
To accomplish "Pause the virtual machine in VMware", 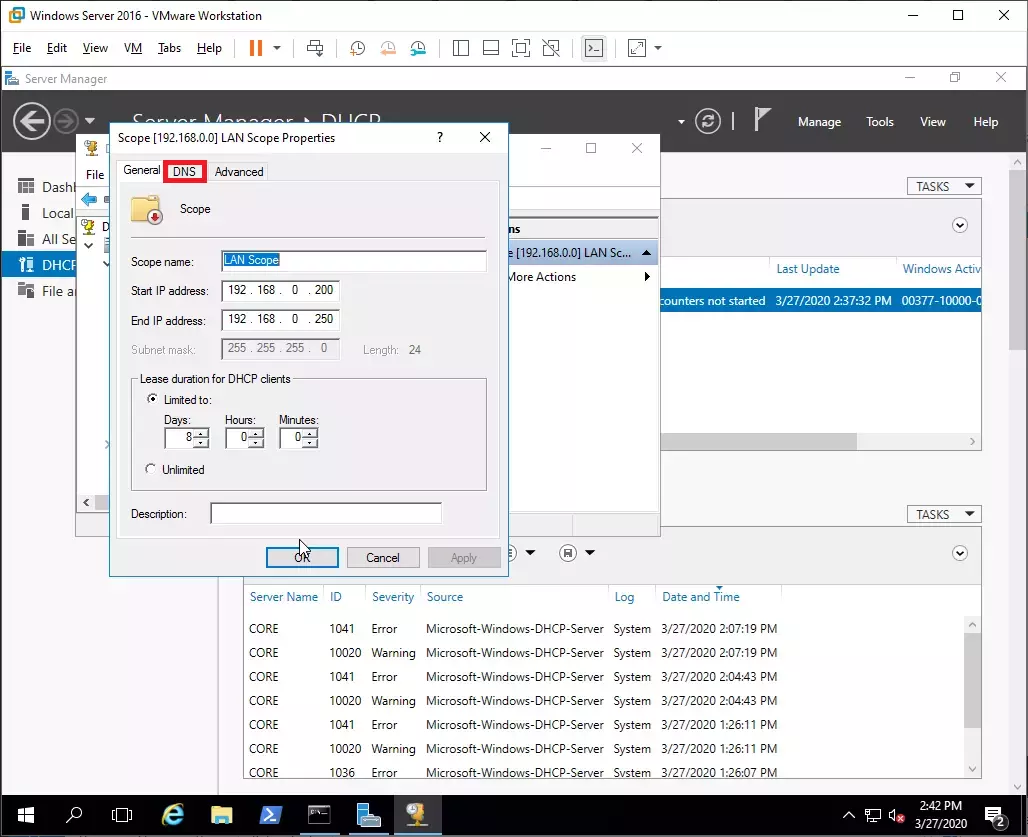I will point(256,48).
